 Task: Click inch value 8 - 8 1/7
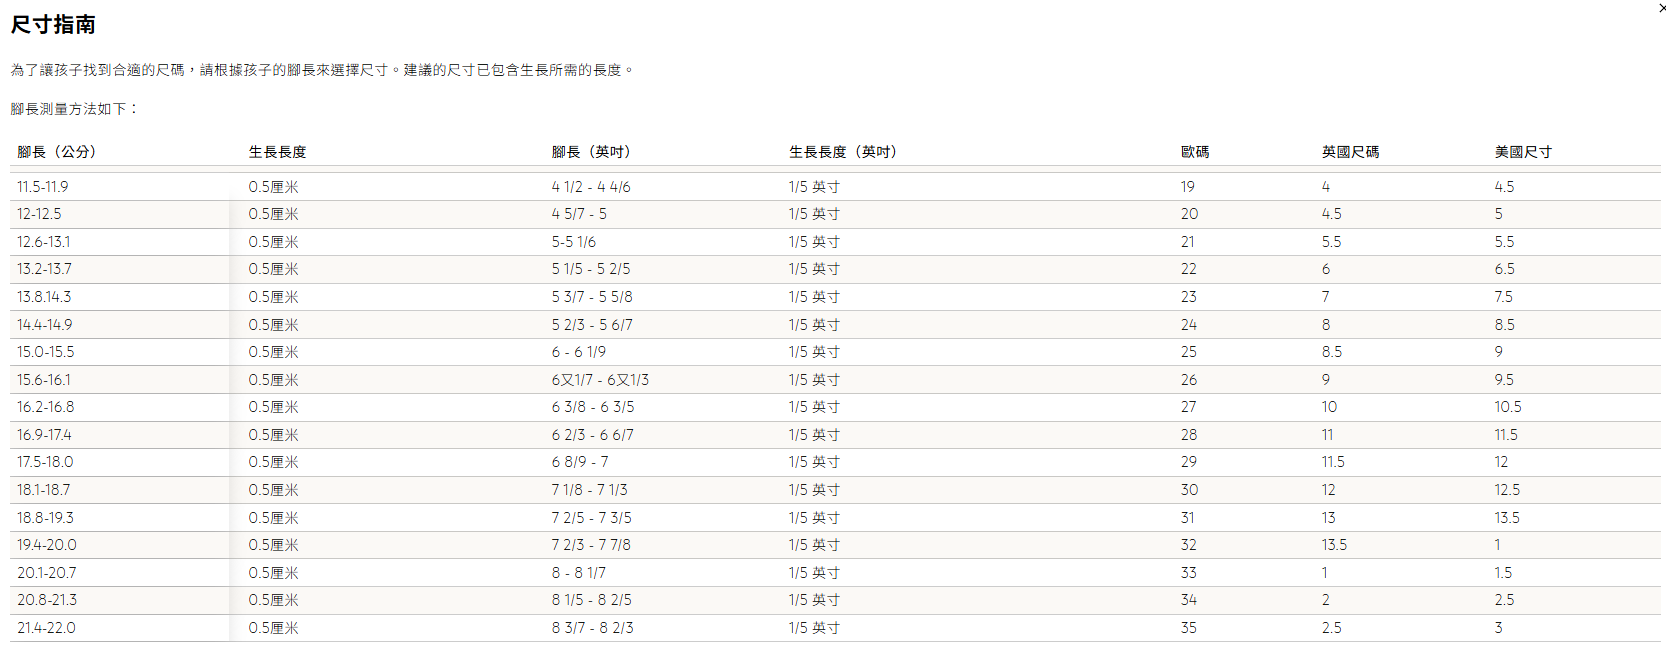(x=579, y=573)
